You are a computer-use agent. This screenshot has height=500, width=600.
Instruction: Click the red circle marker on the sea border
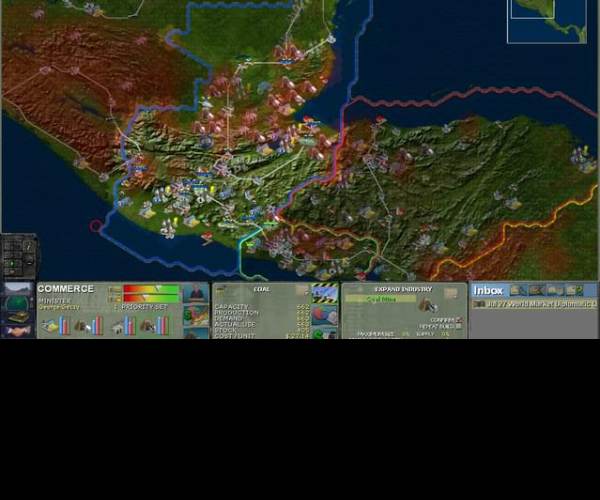[x=96, y=226]
